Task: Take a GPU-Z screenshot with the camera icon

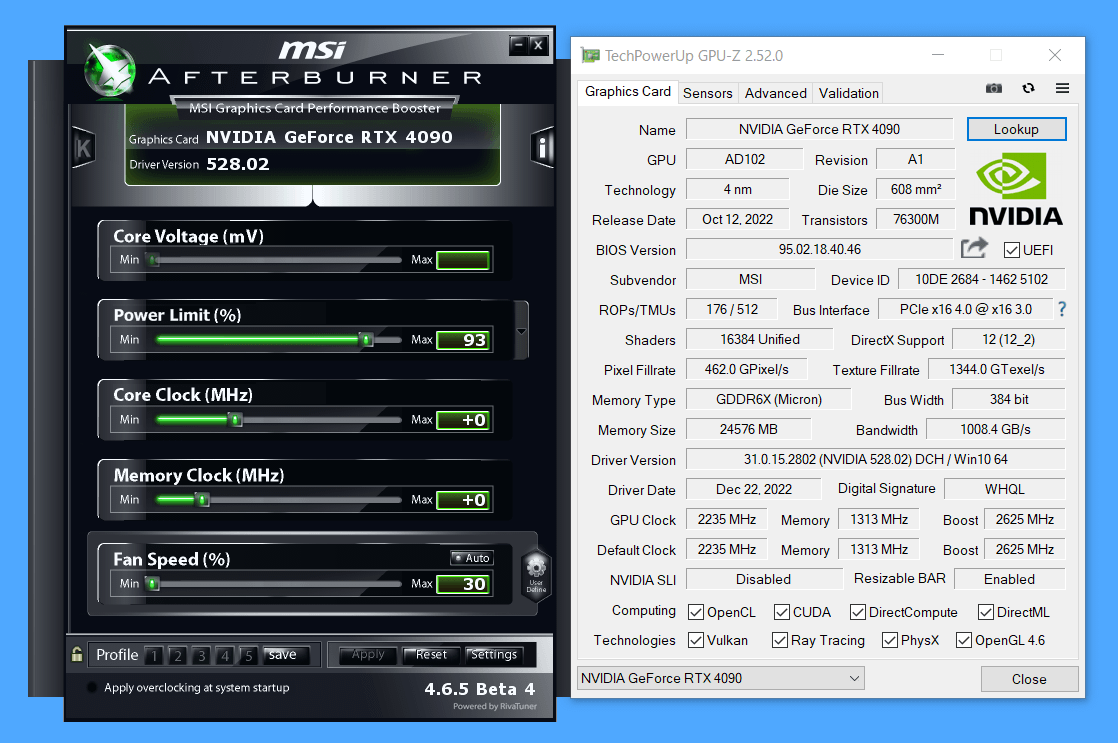Action: (994, 88)
